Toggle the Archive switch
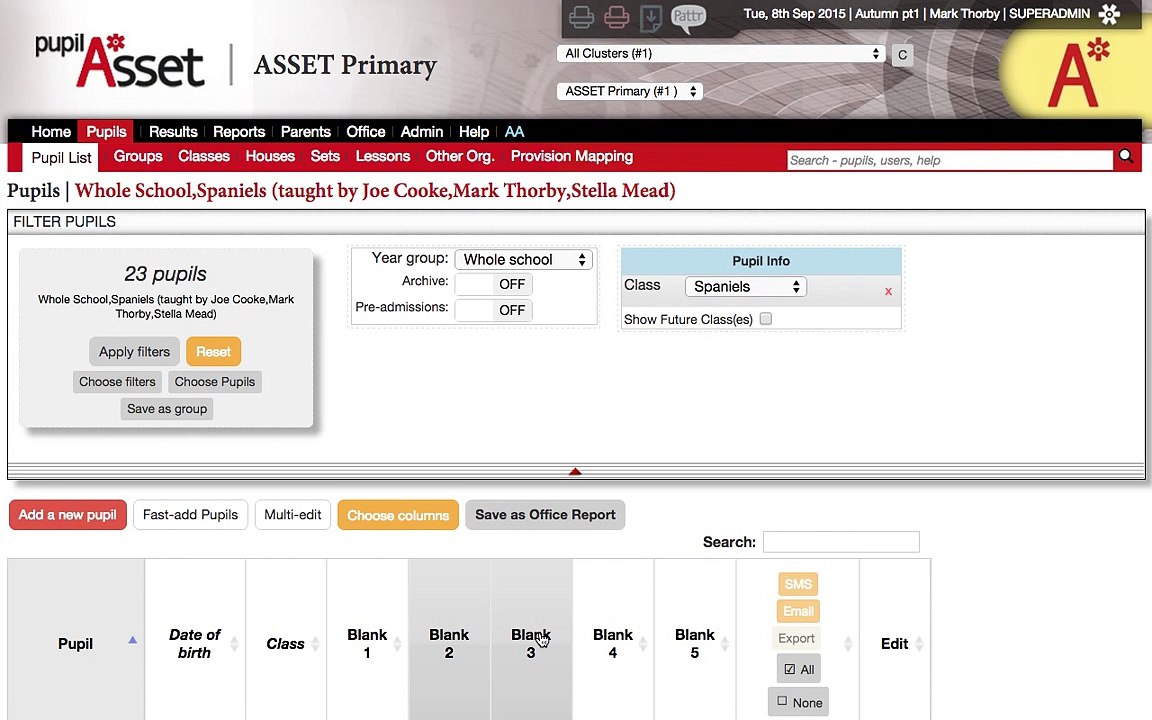The width and height of the screenshot is (1152, 720). click(x=494, y=284)
